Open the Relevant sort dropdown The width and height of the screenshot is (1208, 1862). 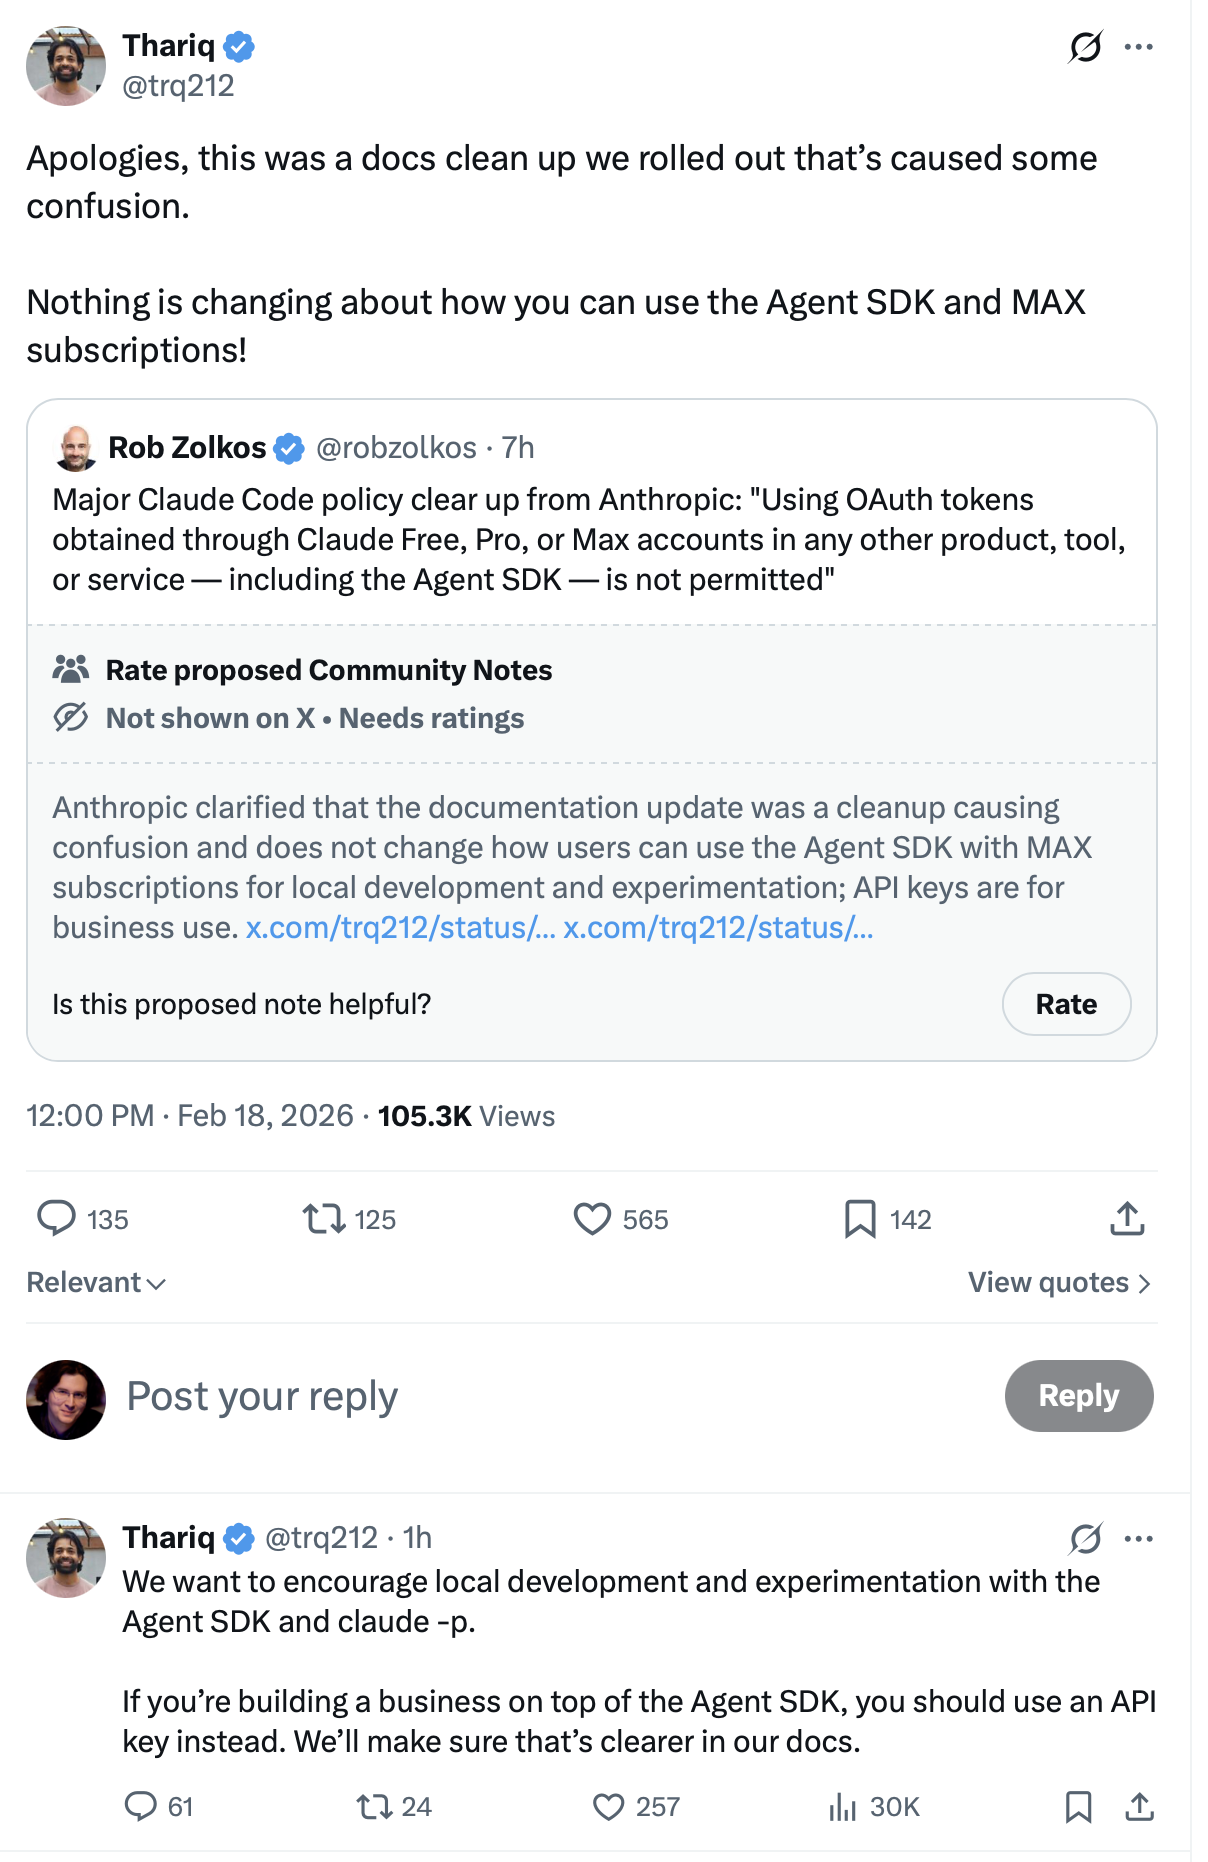(x=94, y=1281)
